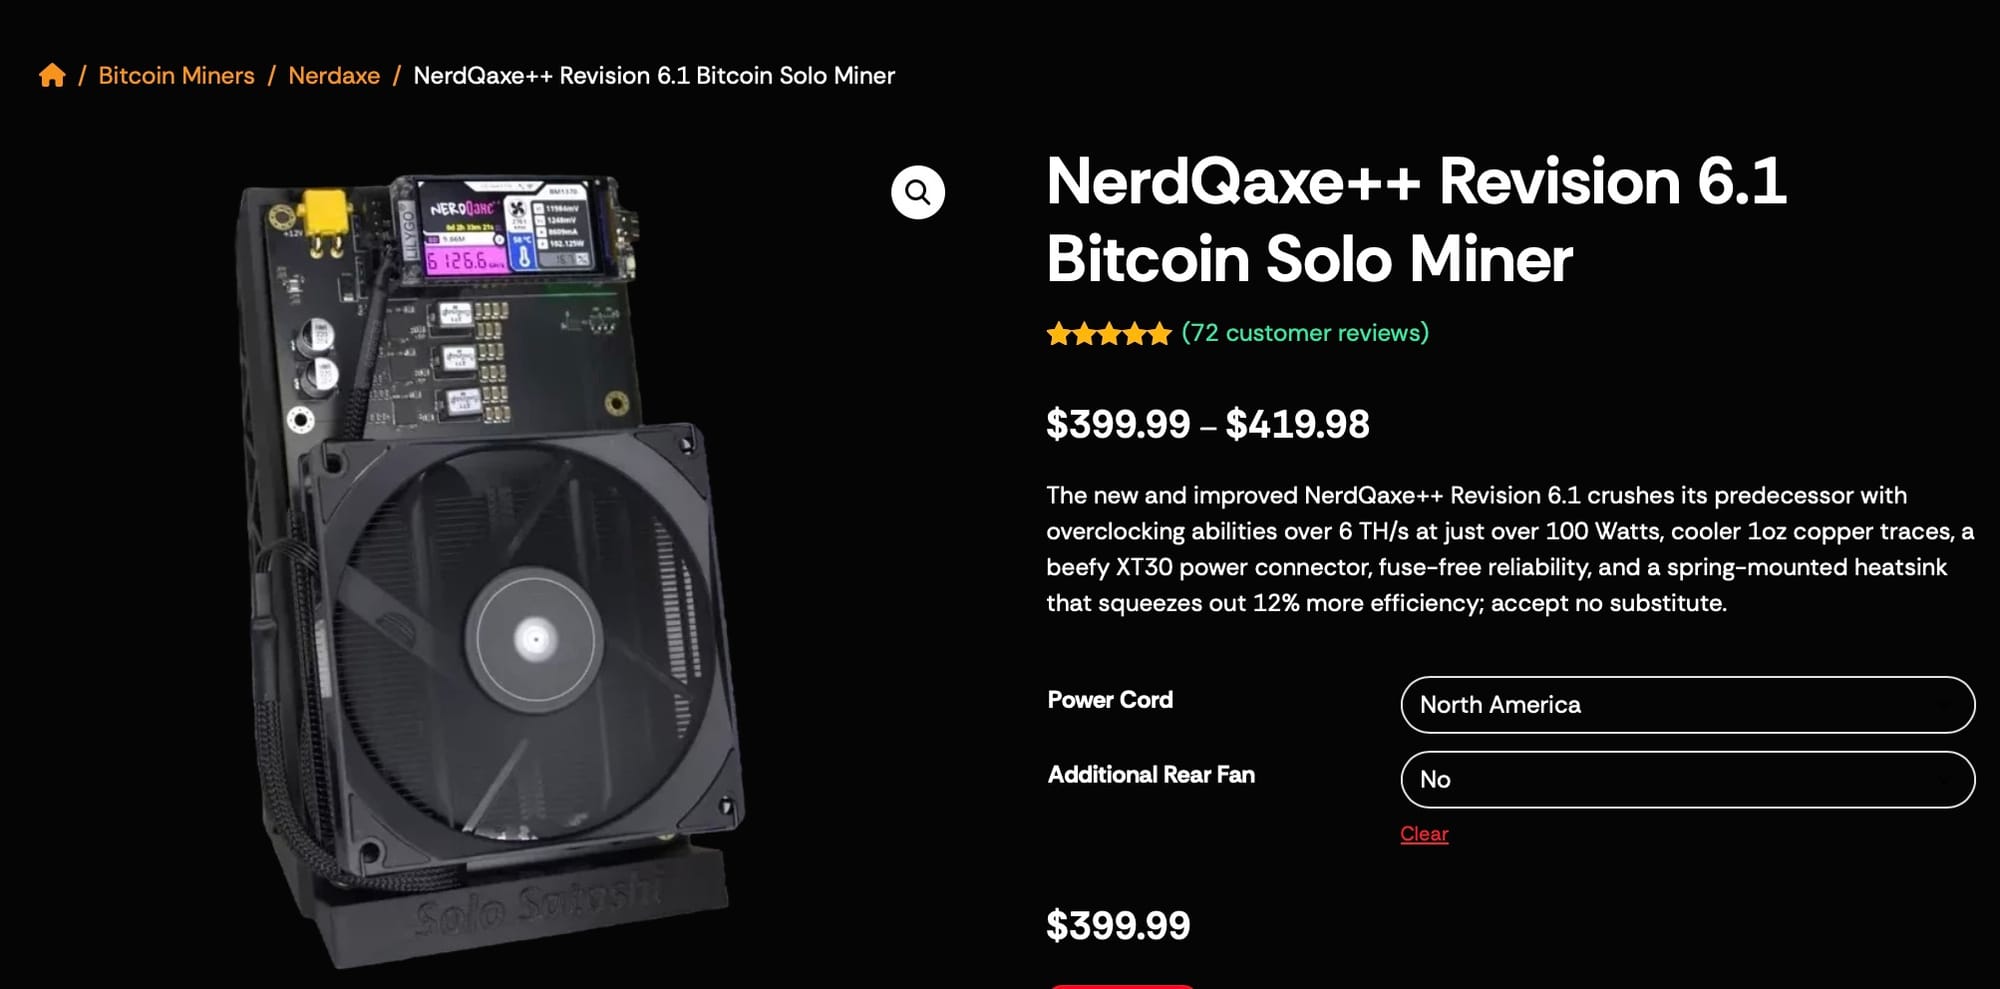Click the yellow XT30 connector in photo
2000x989 pixels.
click(x=326, y=215)
